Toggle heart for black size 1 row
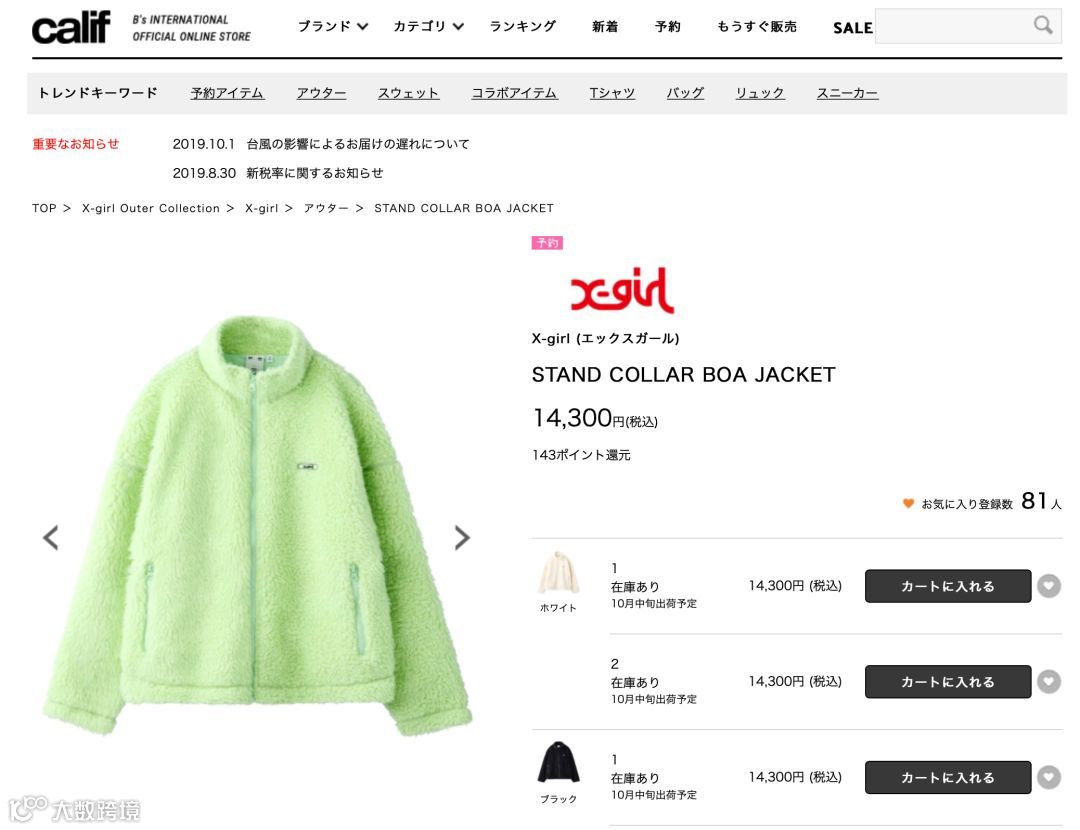This screenshot has width=1080, height=830. [1049, 778]
